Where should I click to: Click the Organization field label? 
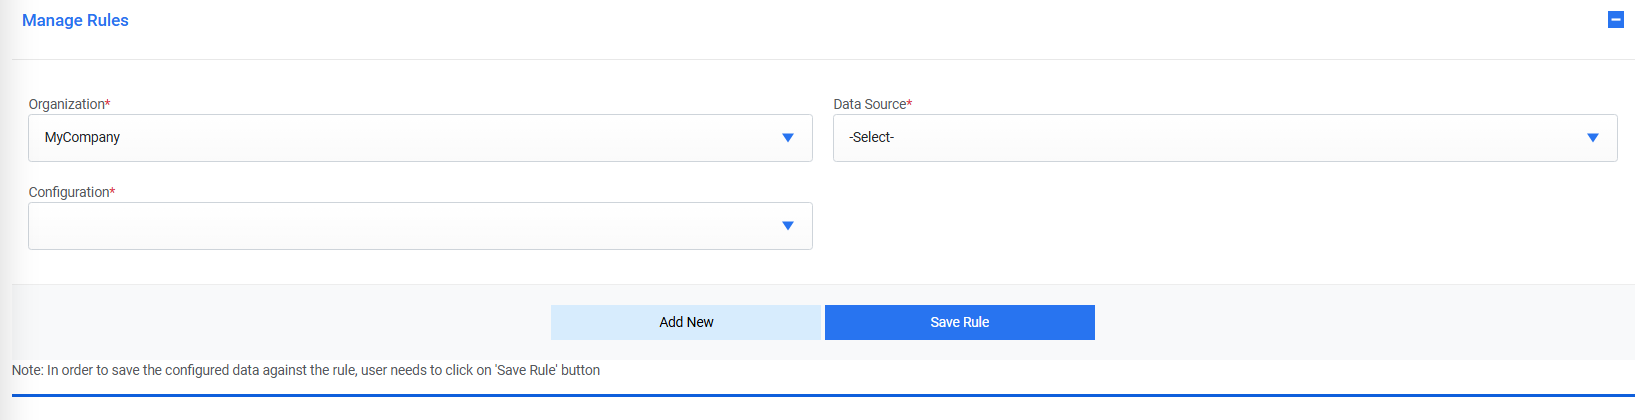pyautogui.click(x=66, y=104)
